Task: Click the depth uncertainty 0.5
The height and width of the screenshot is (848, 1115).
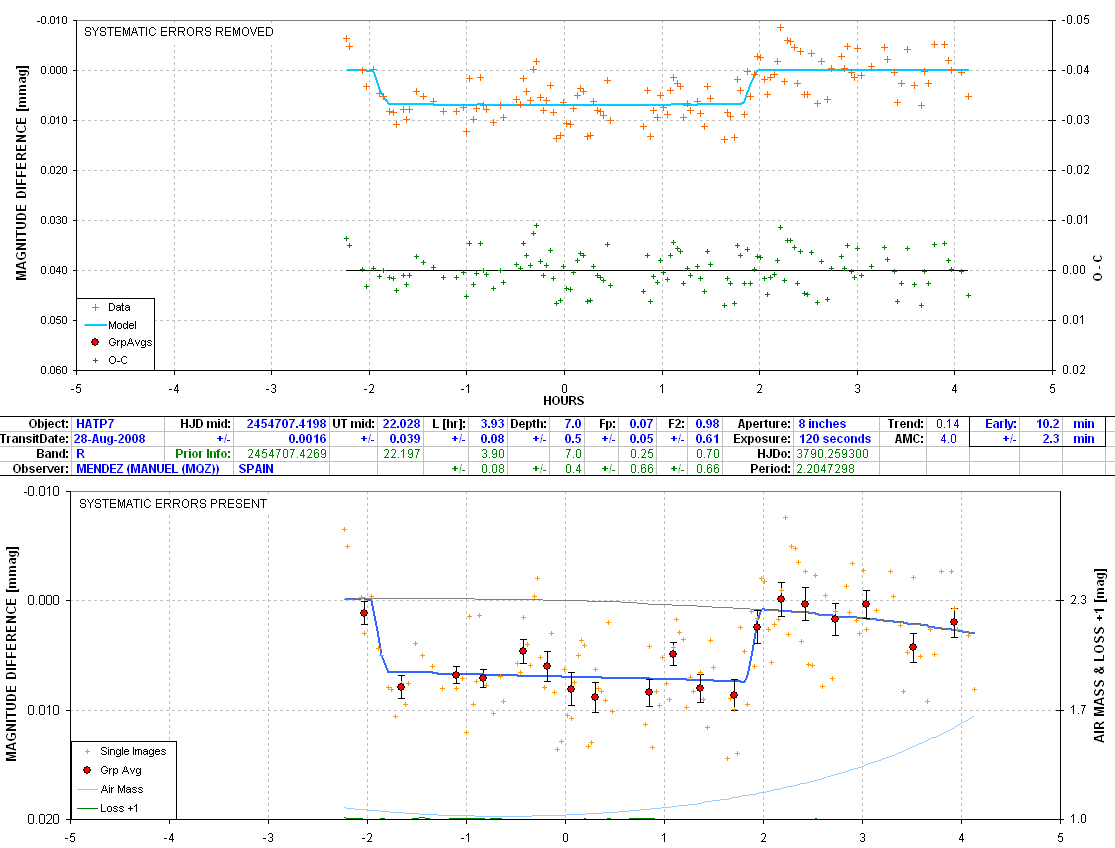Action: coord(572,439)
